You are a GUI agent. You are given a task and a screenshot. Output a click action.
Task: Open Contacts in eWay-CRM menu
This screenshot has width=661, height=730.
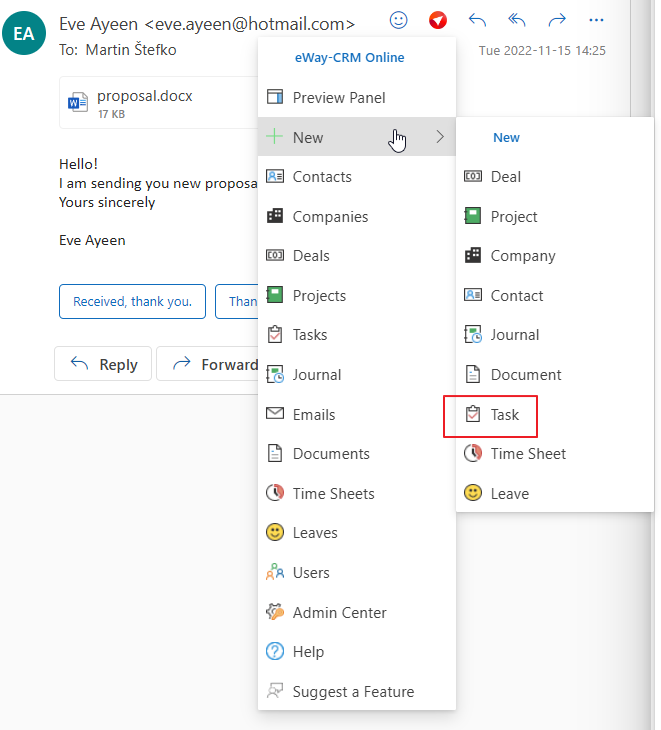point(357,176)
